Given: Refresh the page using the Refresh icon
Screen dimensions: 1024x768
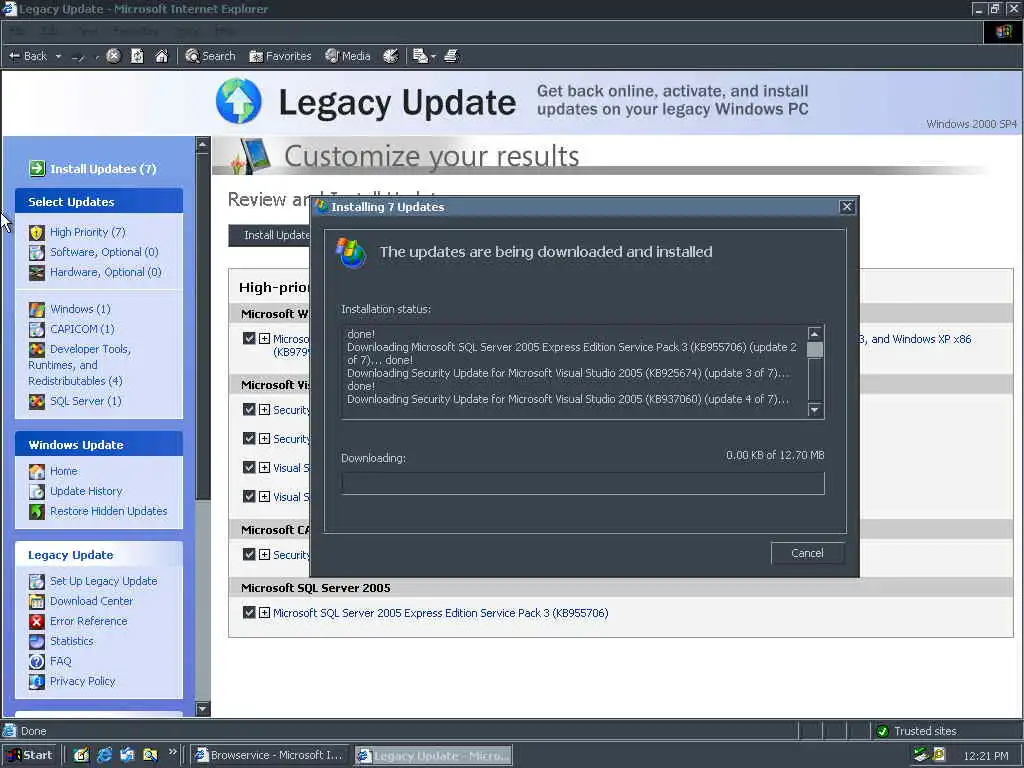Looking at the screenshot, I should tap(137, 56).
